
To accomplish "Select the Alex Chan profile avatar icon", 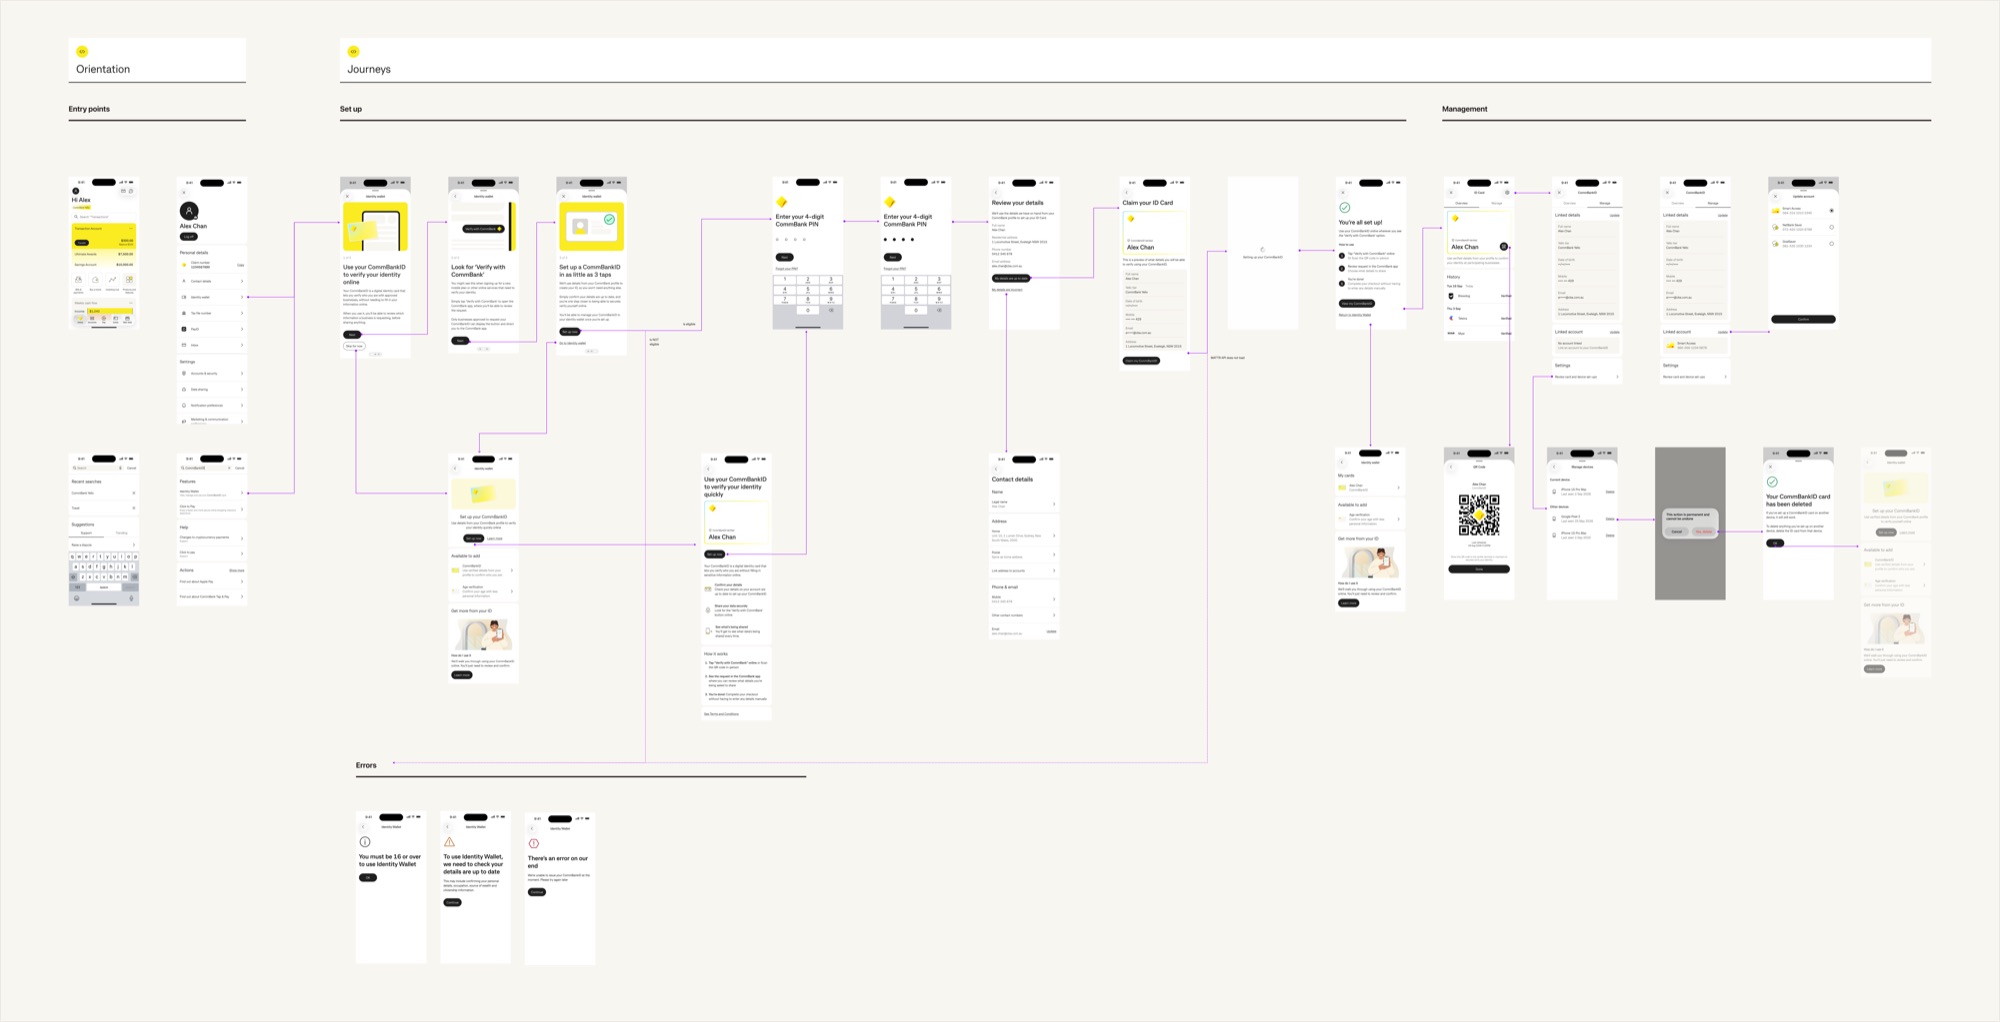I will pyautogui.click(x=189, y=211).
